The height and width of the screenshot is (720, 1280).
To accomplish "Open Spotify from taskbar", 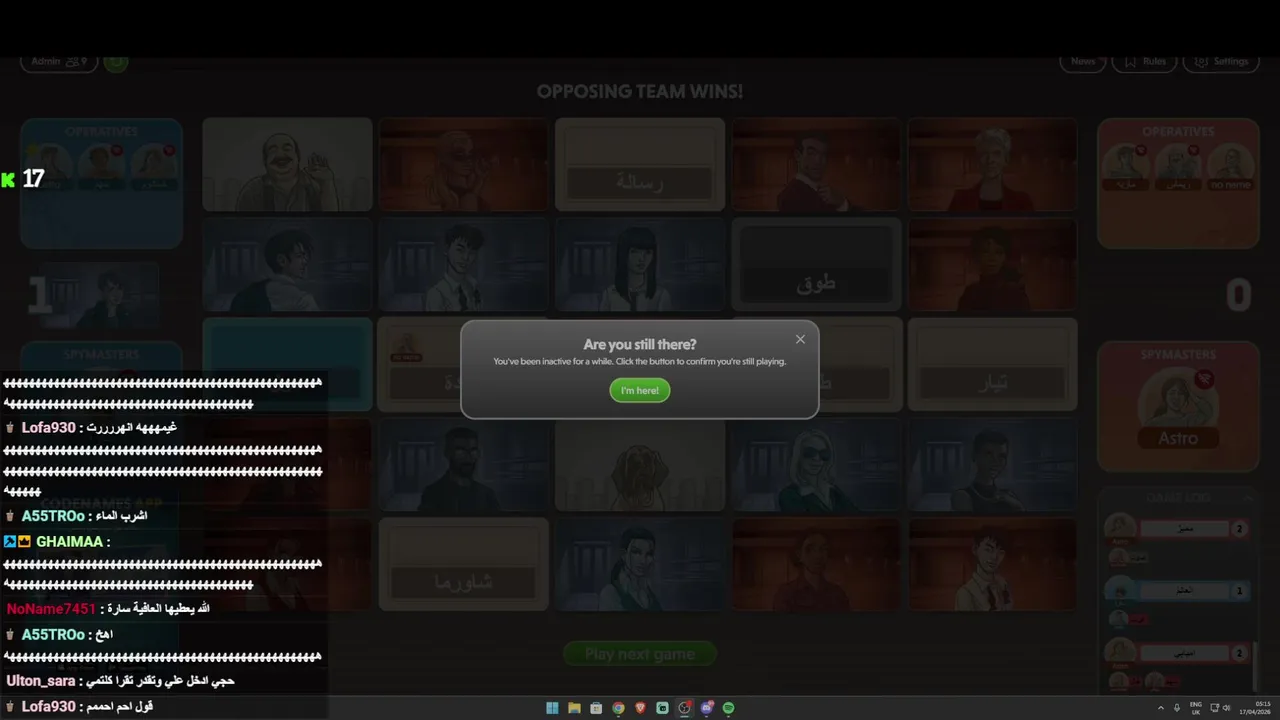I will click(x=729, y=708).
